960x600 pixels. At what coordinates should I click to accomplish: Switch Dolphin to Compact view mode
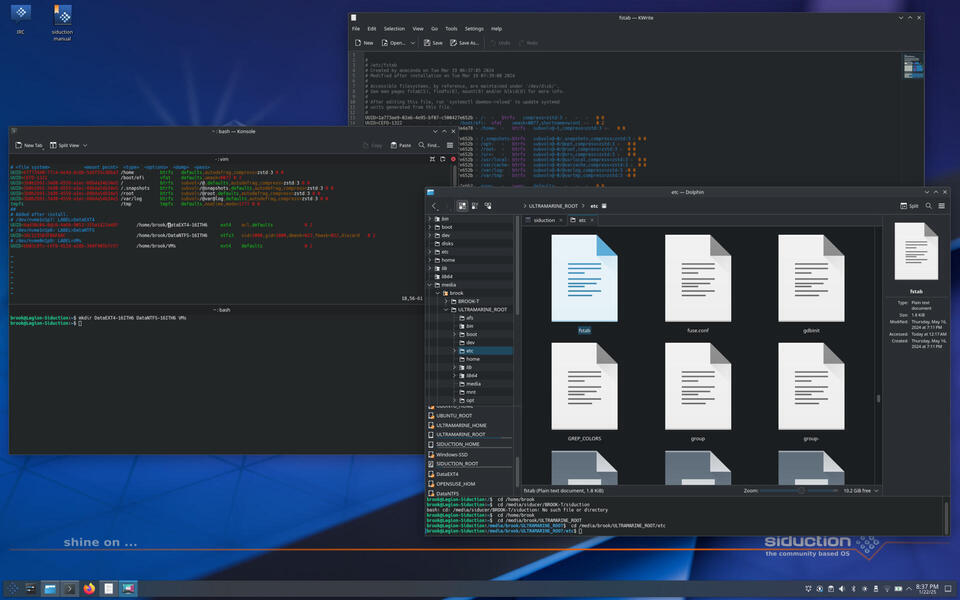click(475, 206)
